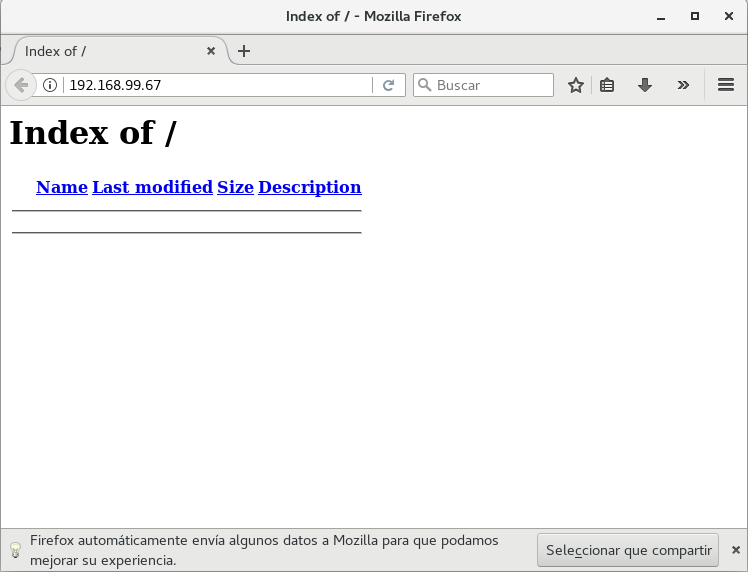
Task: Sort the listing by Size
Action: pos(235,187)
